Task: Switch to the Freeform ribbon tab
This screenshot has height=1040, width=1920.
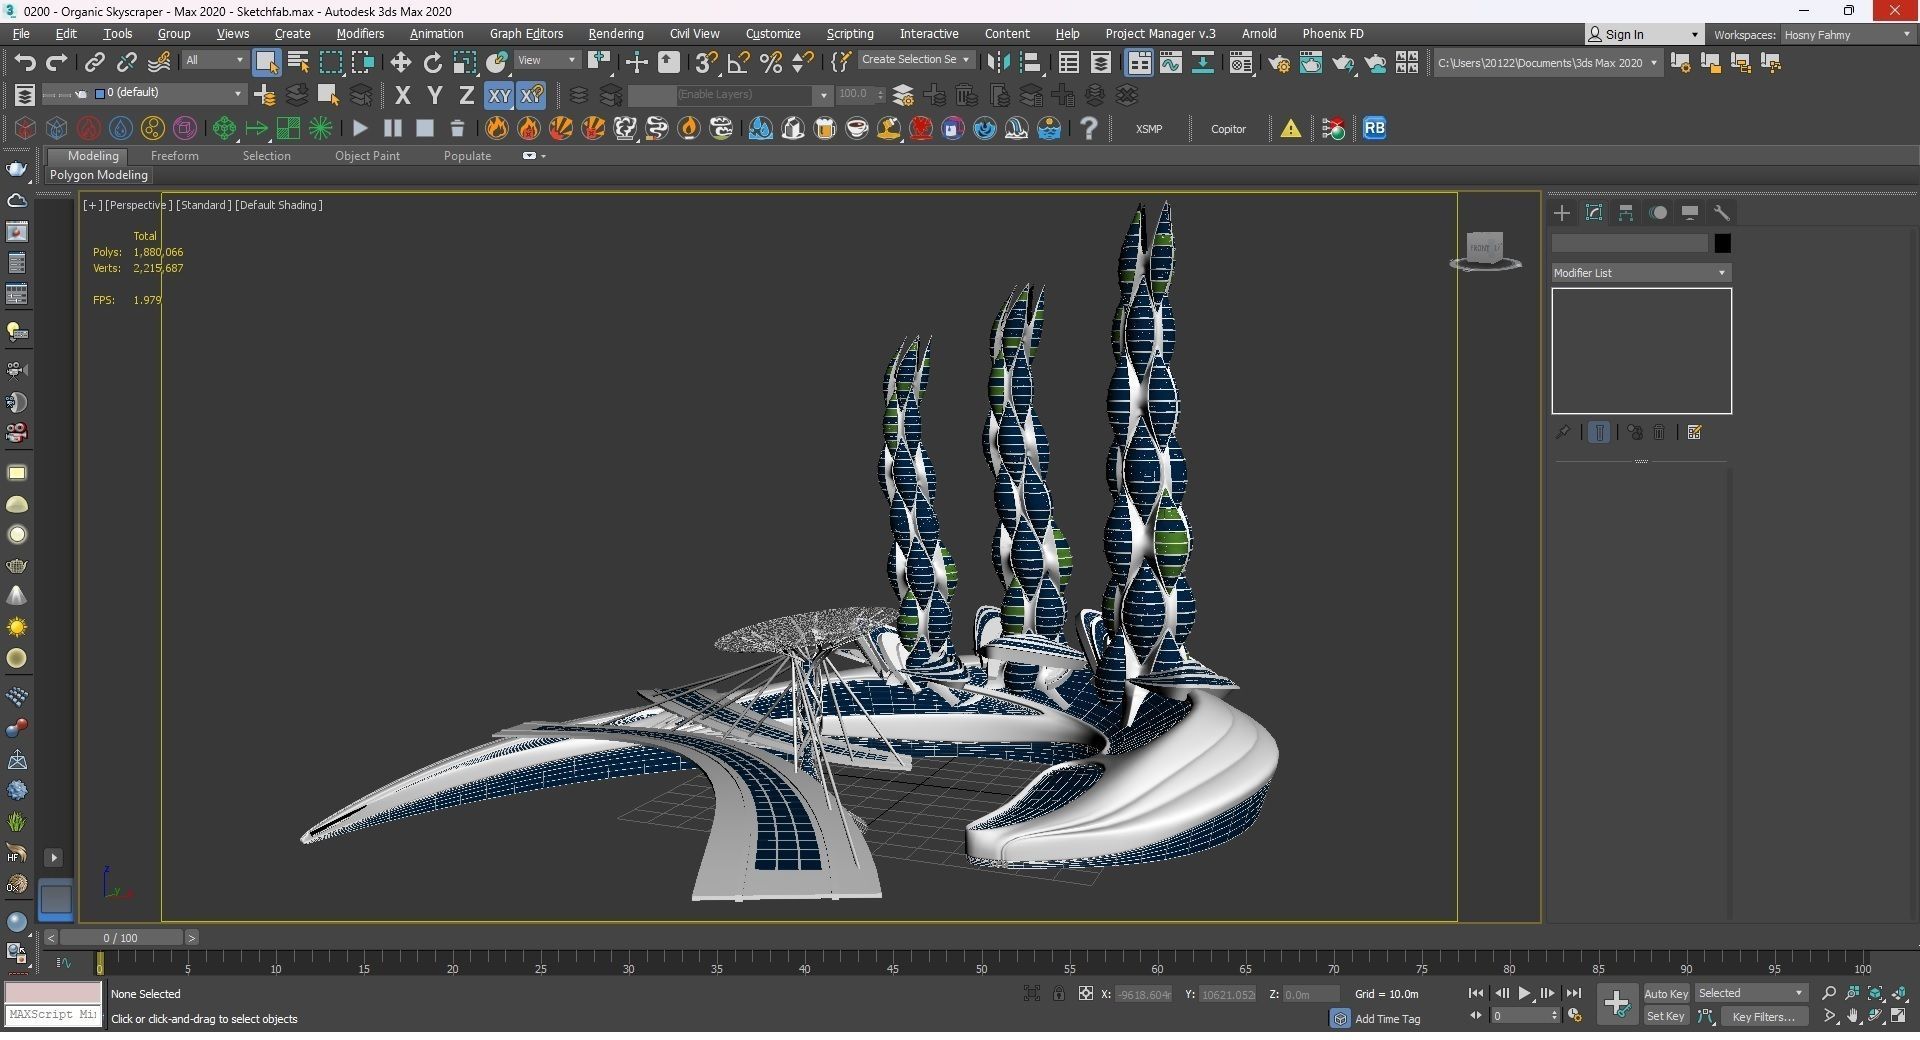Action: click(x=174, y=156)
